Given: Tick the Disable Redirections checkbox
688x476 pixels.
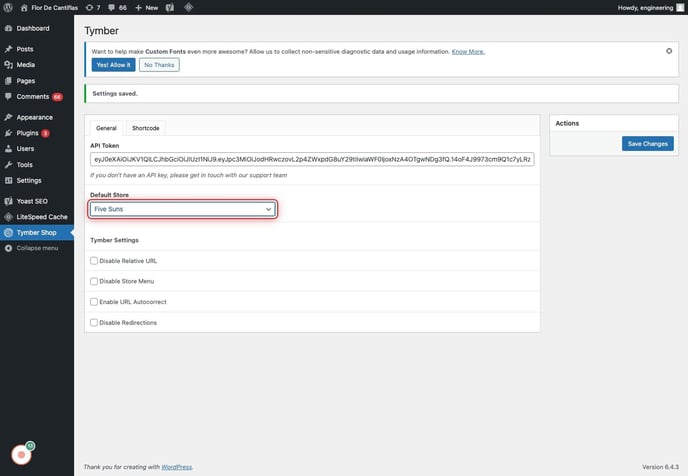Looking at the screenshot, I should (x=94, y=322).
